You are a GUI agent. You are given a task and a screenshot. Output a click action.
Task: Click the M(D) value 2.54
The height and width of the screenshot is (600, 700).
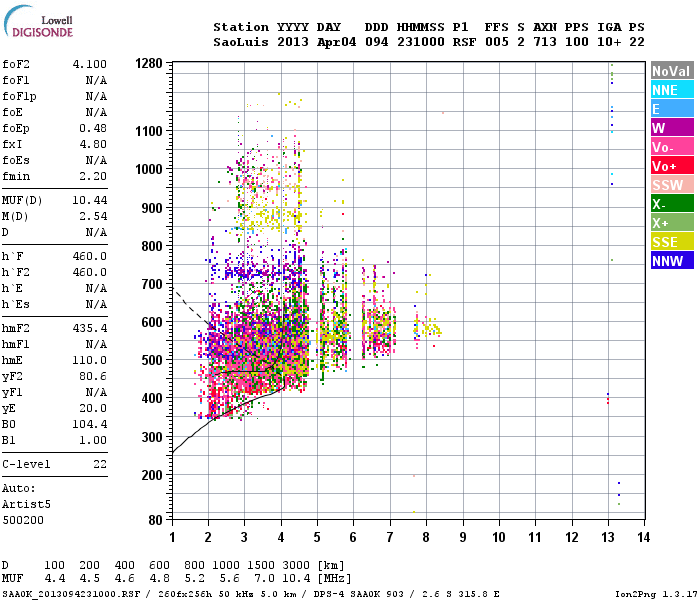(x=93, y=216)
